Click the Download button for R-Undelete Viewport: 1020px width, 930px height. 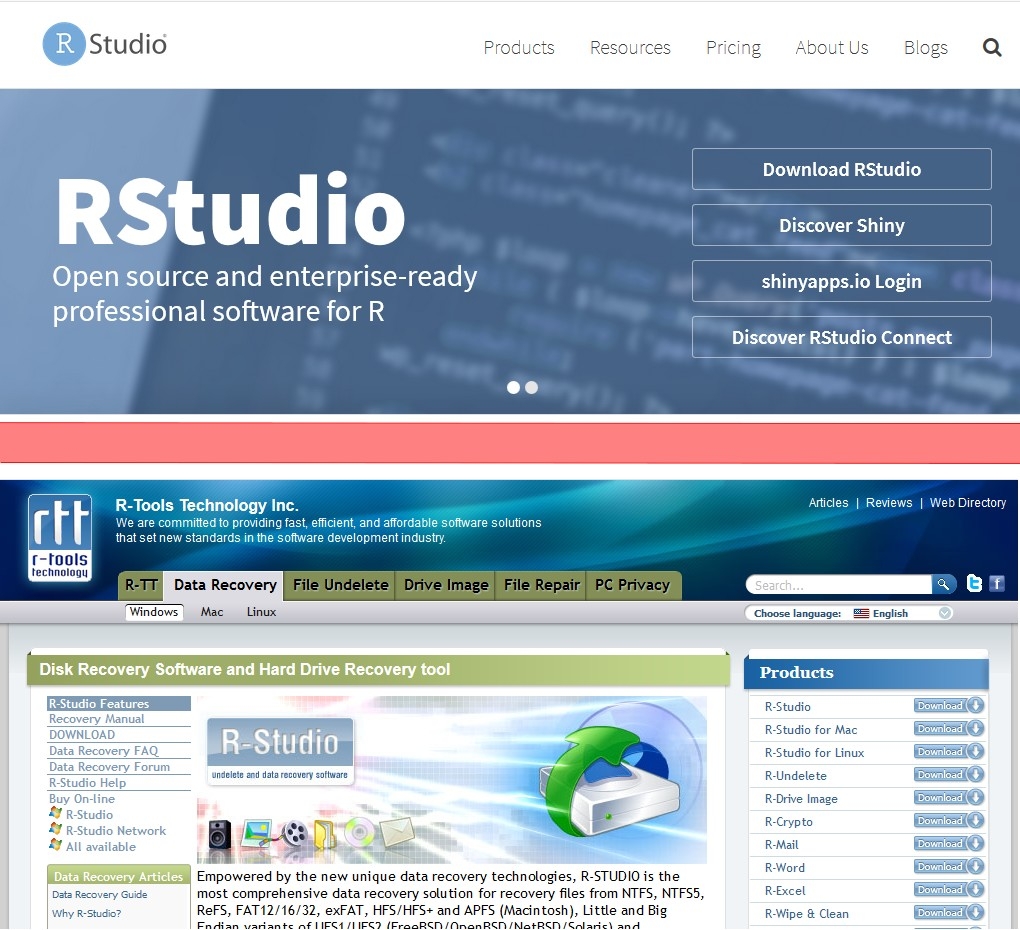coord(948,775)
